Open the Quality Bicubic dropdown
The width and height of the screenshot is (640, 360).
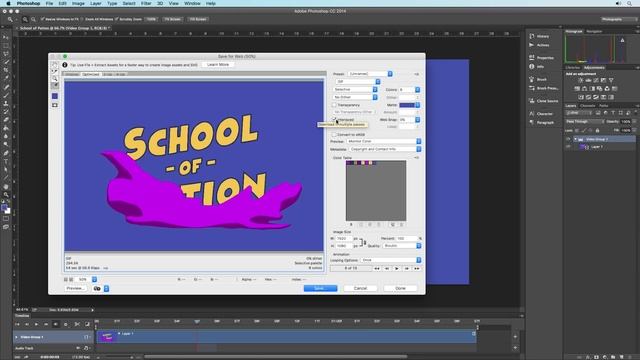pos(402,246)
